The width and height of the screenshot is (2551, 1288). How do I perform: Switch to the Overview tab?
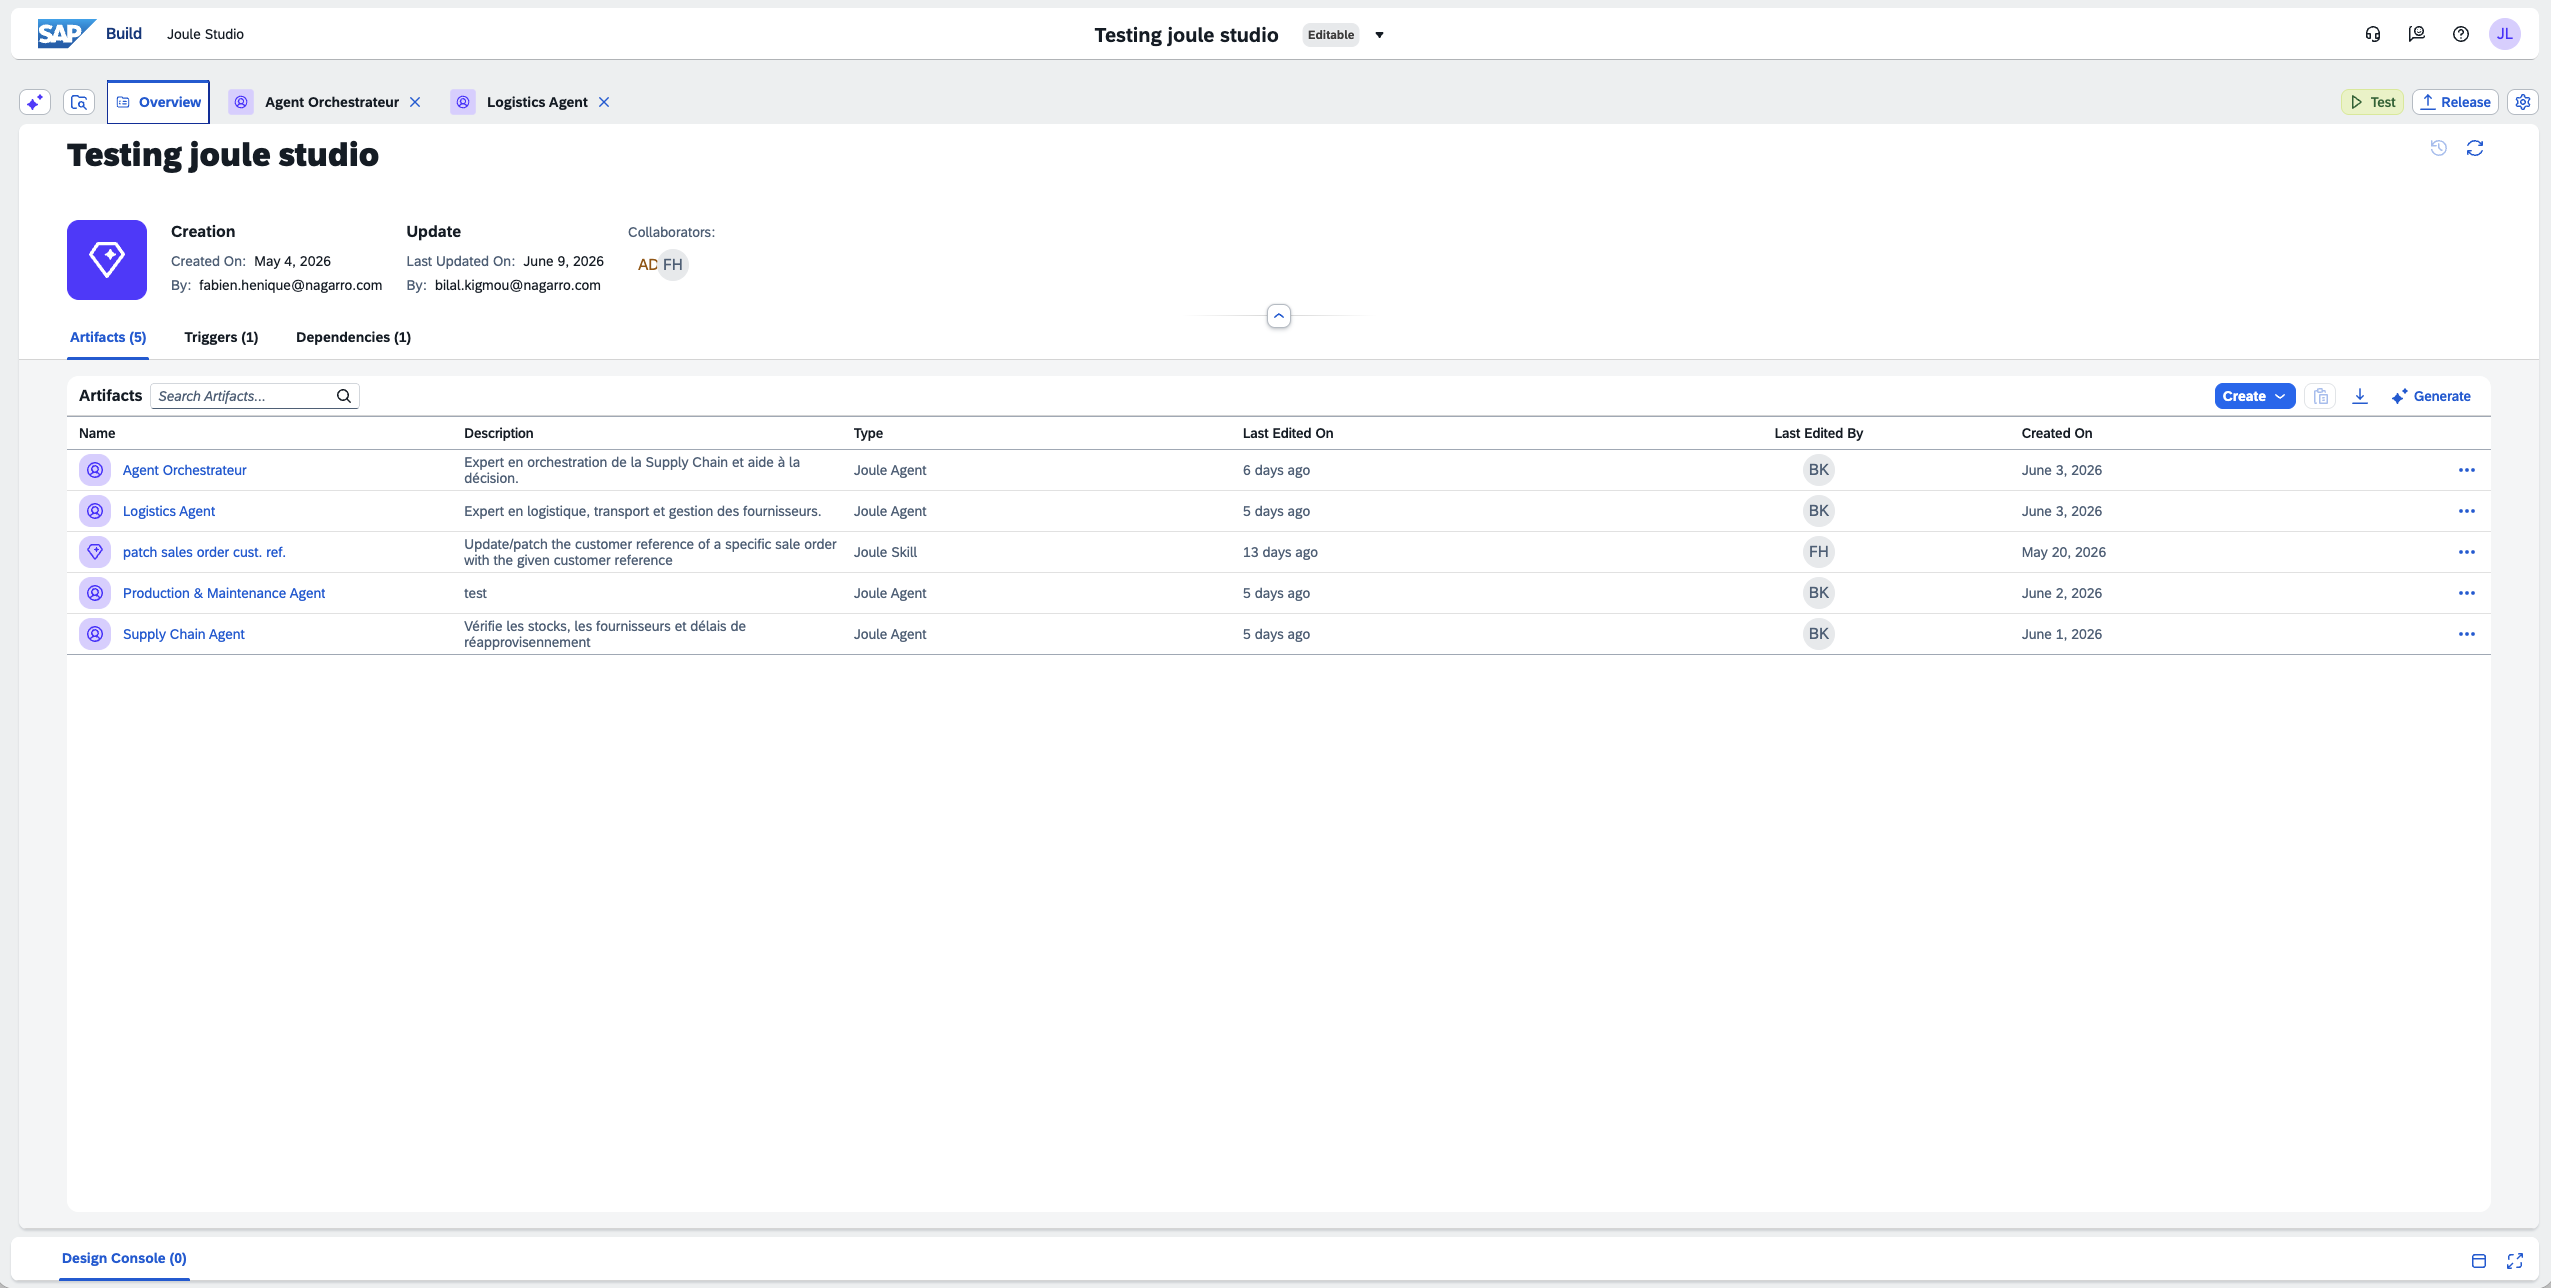point(158,102)
